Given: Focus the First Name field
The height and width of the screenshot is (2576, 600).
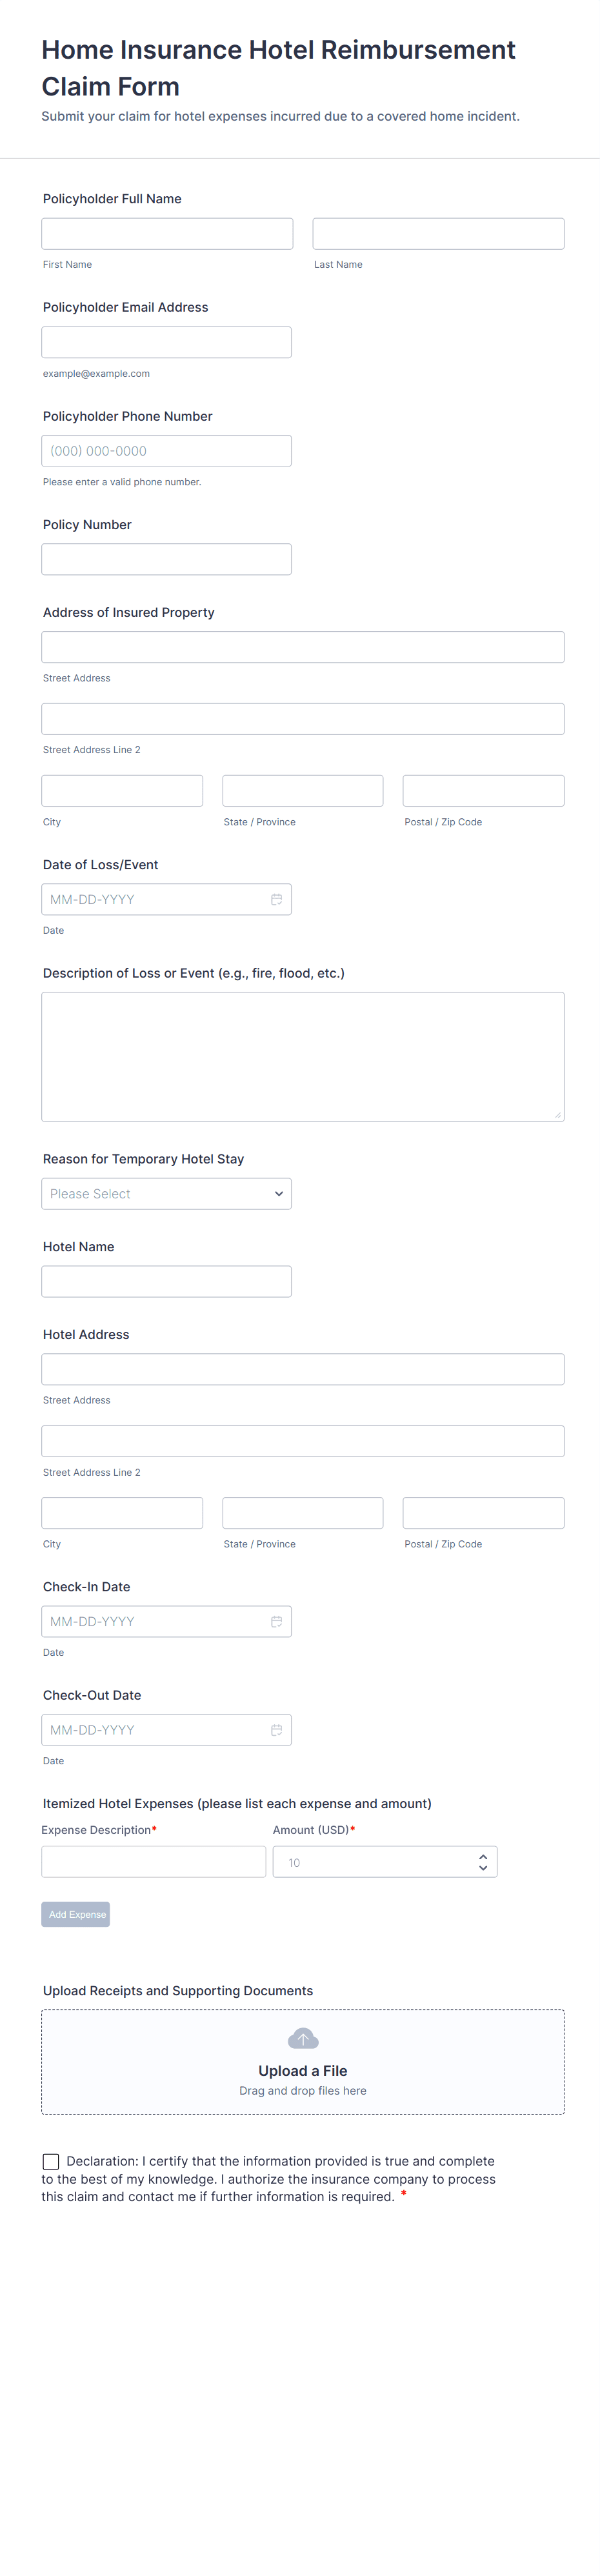Looking at the screenshot, I should tap(167, 233).
